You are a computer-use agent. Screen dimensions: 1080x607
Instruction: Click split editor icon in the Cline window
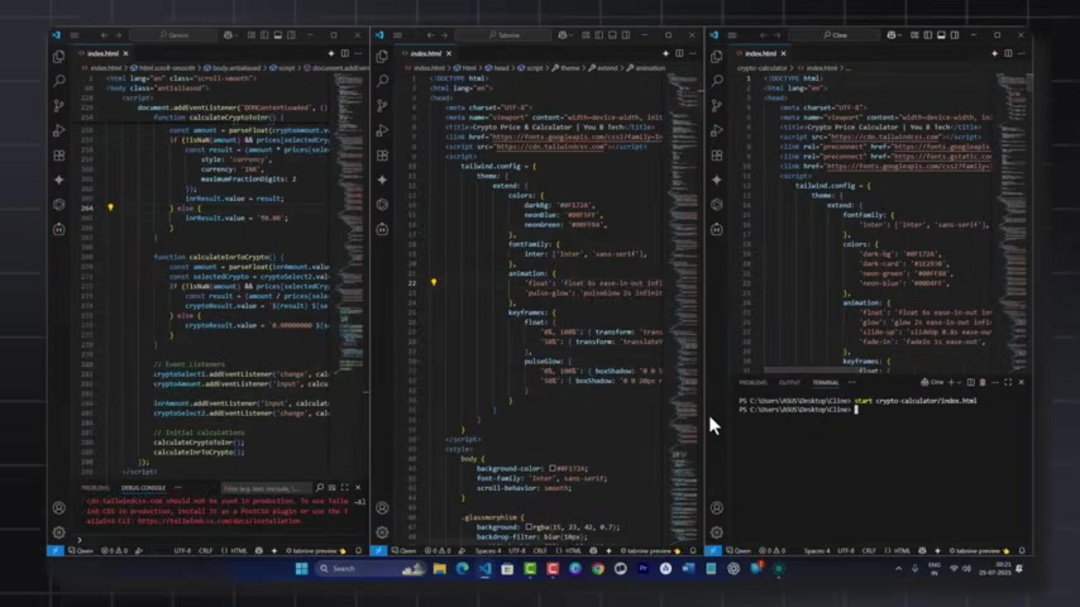(1007, 54)
